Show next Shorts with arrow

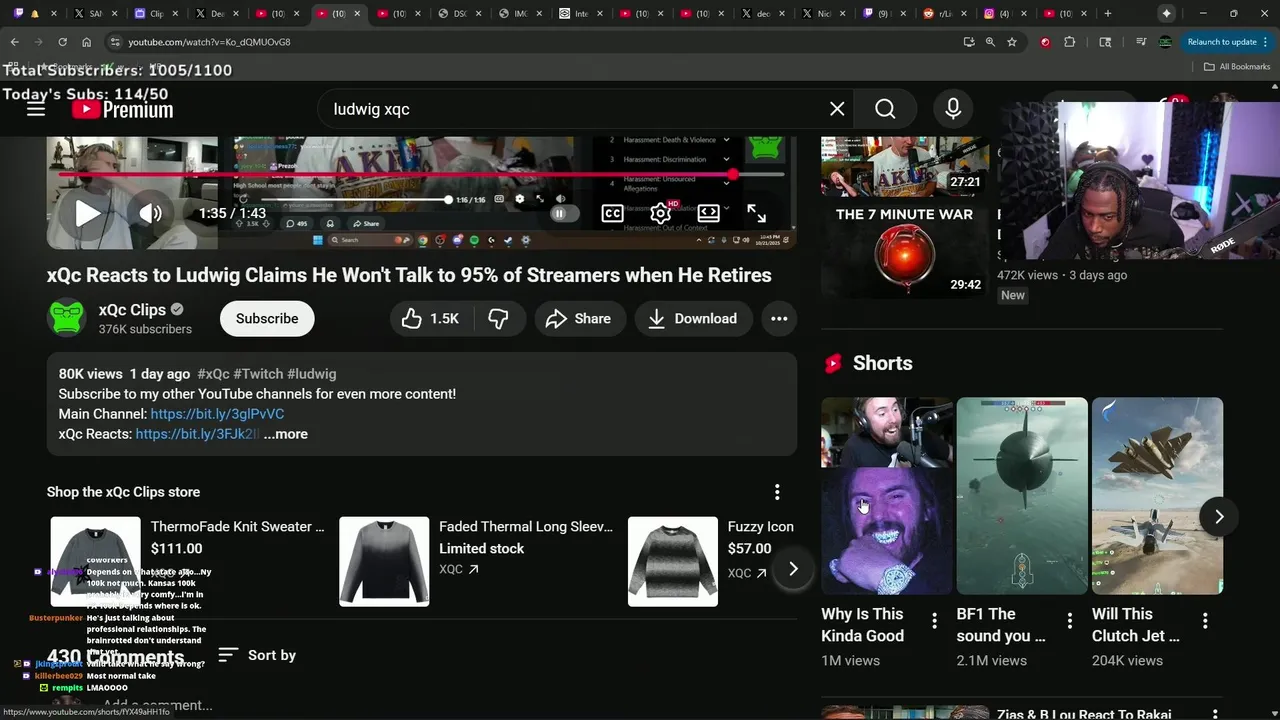pos(1219,516)
